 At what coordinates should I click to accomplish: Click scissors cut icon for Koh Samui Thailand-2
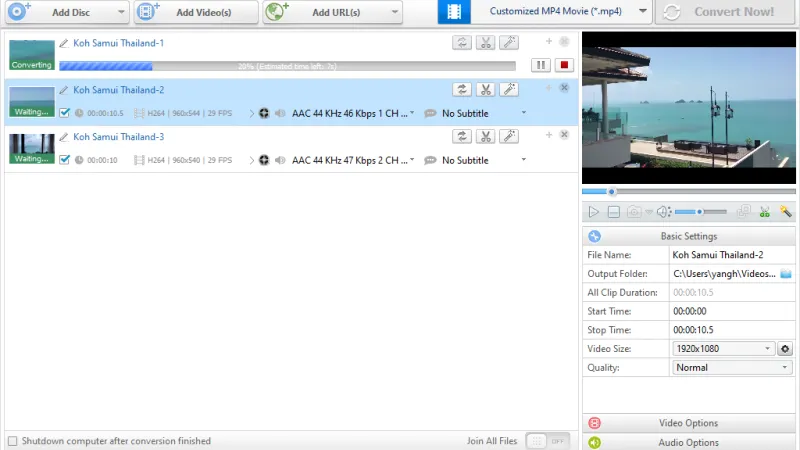point(486,89)
